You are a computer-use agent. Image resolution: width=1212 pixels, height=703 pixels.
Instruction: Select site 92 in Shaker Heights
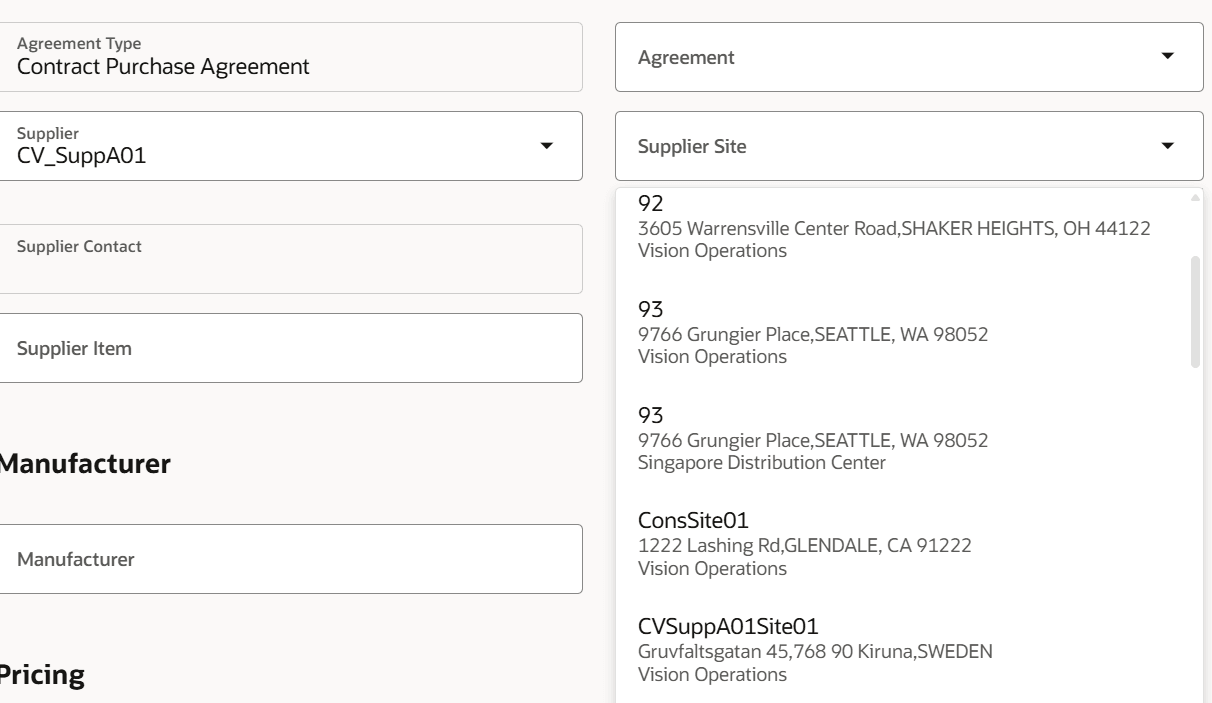(893, 227)
